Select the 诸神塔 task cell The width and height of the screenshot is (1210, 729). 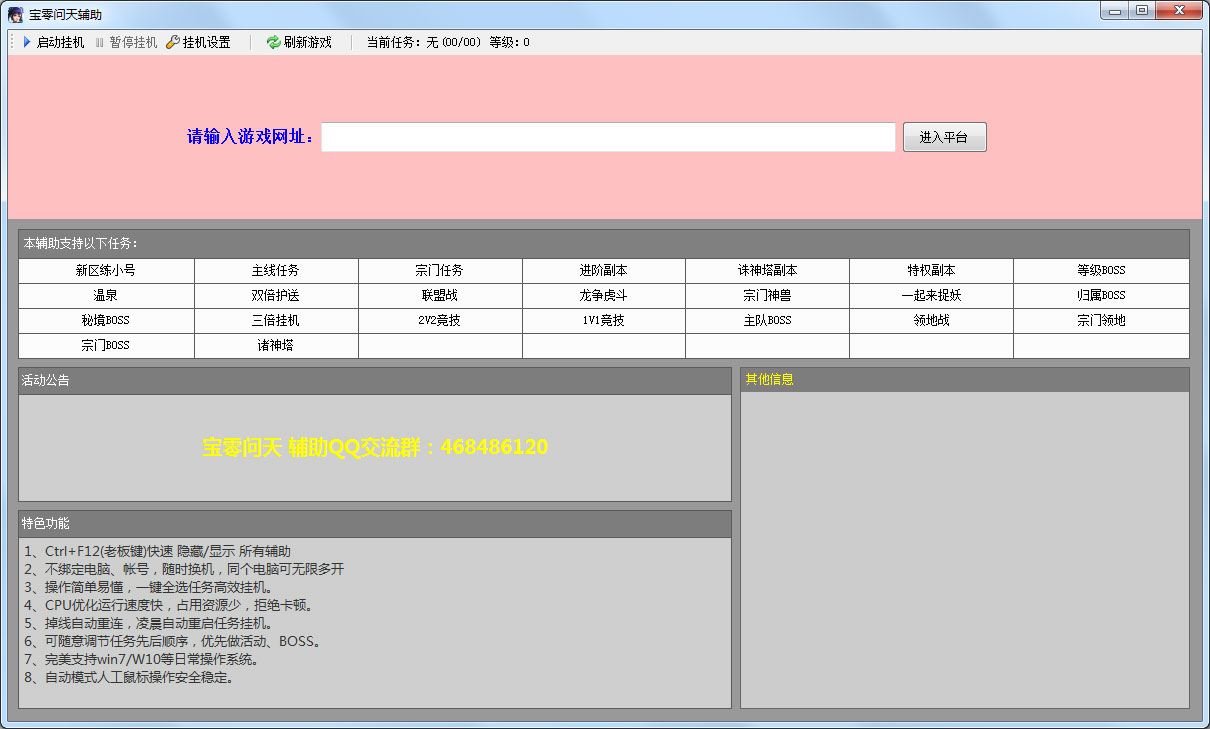point(276,346)
